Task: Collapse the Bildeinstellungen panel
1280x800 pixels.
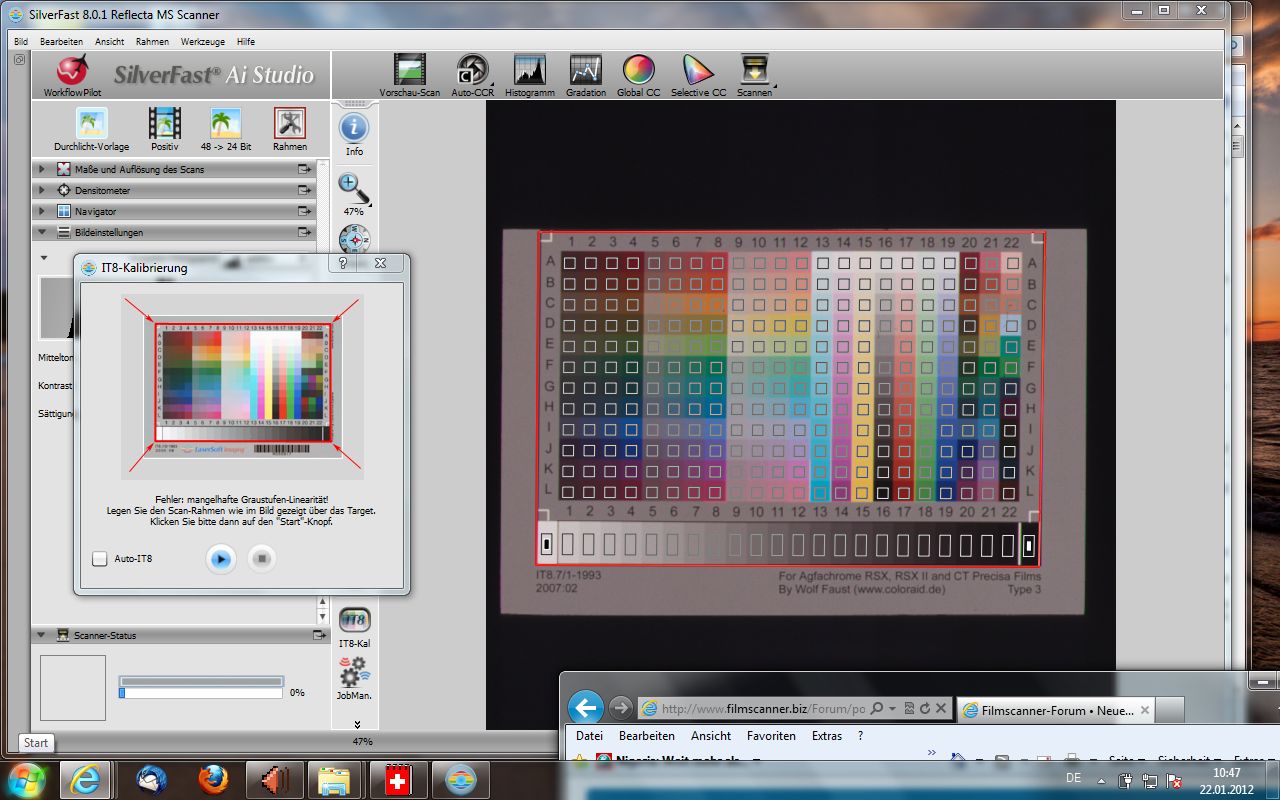Action: pos(42,232)
